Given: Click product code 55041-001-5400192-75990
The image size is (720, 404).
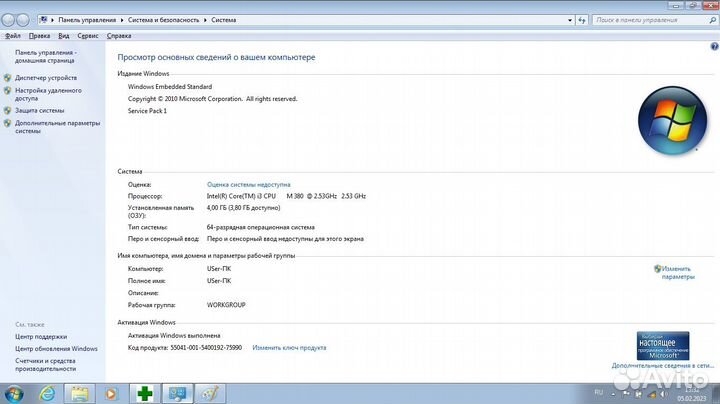Looking at the screenshot, I should coord(206,348).
